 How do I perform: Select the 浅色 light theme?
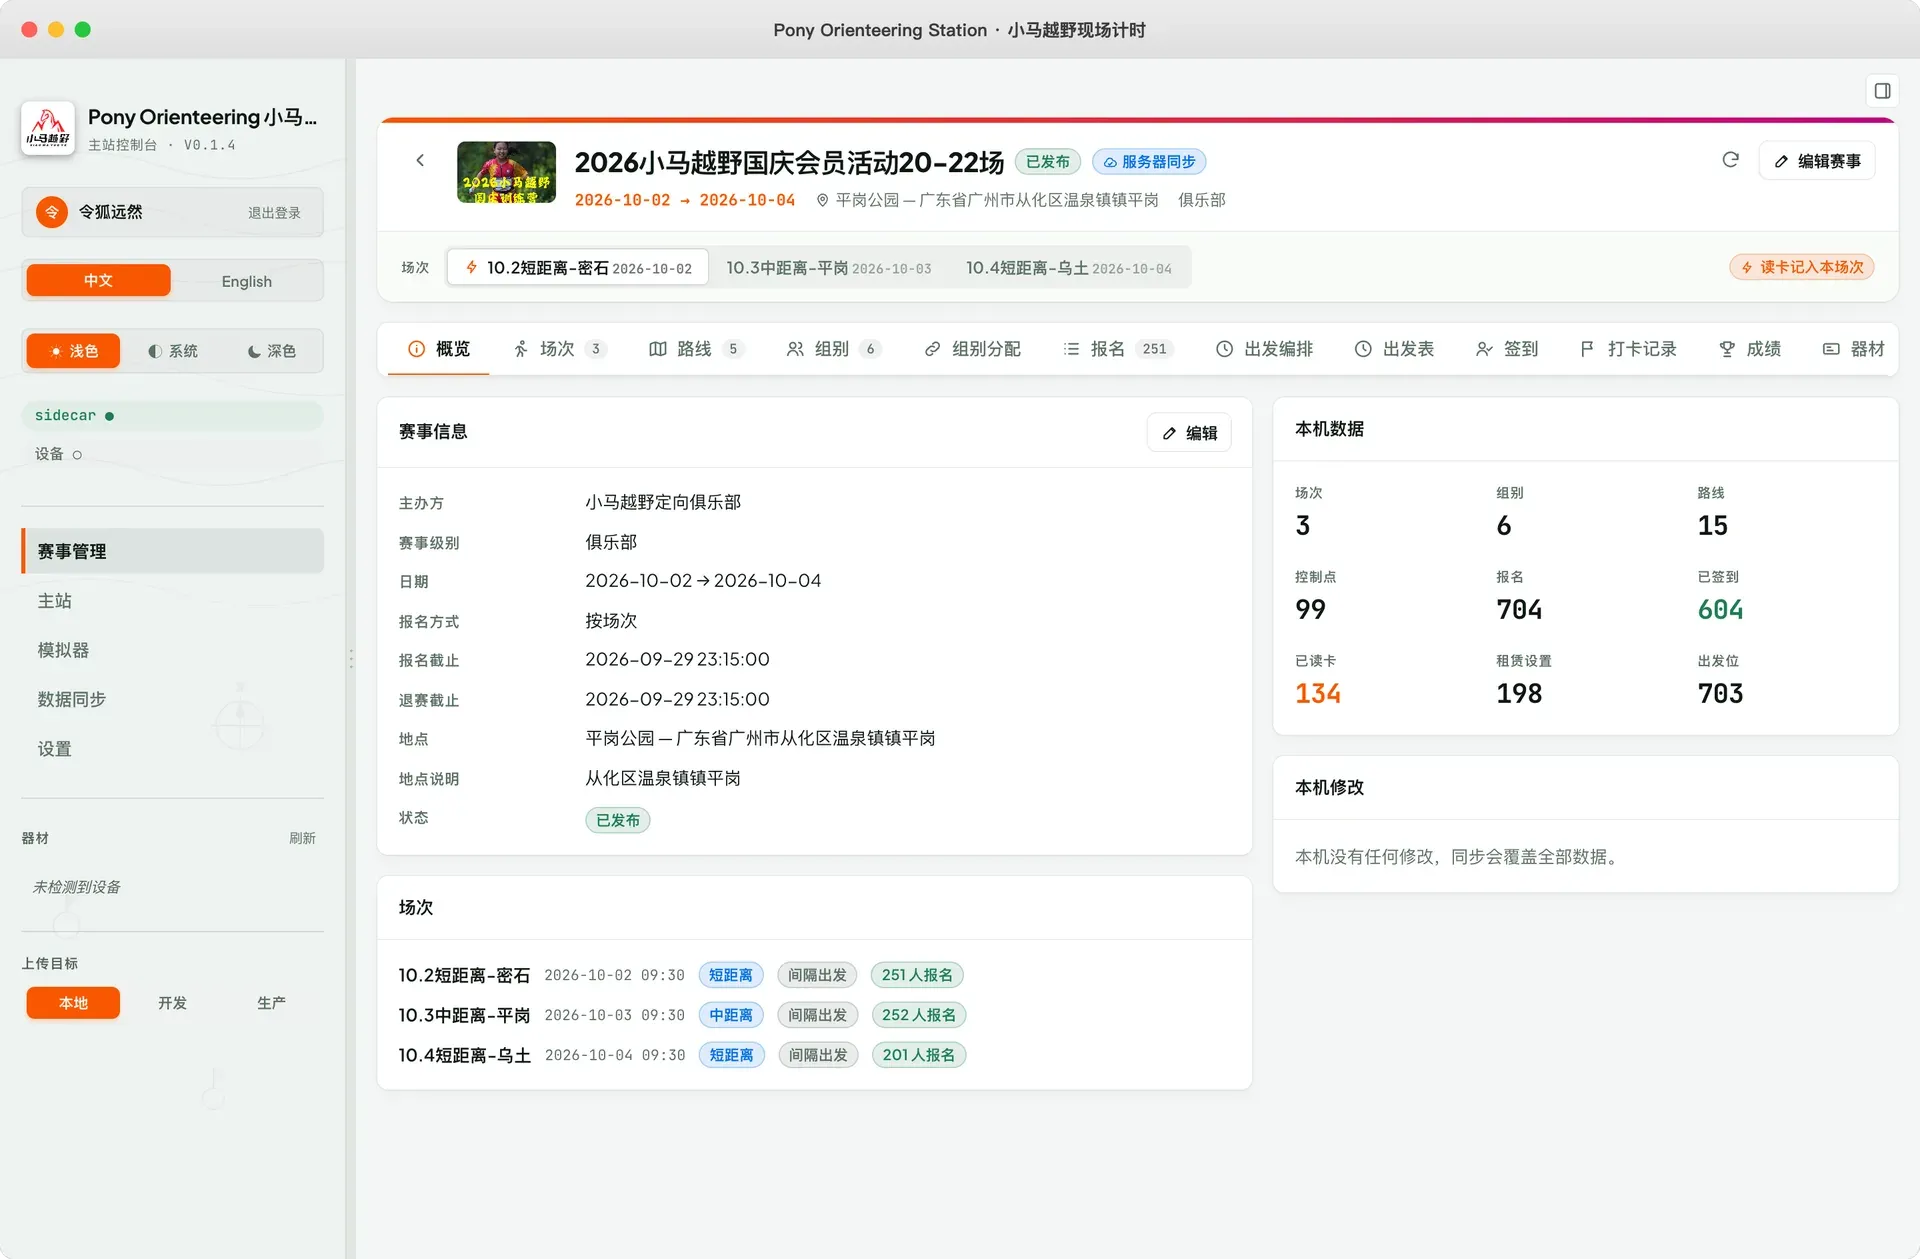click(73, 351)
